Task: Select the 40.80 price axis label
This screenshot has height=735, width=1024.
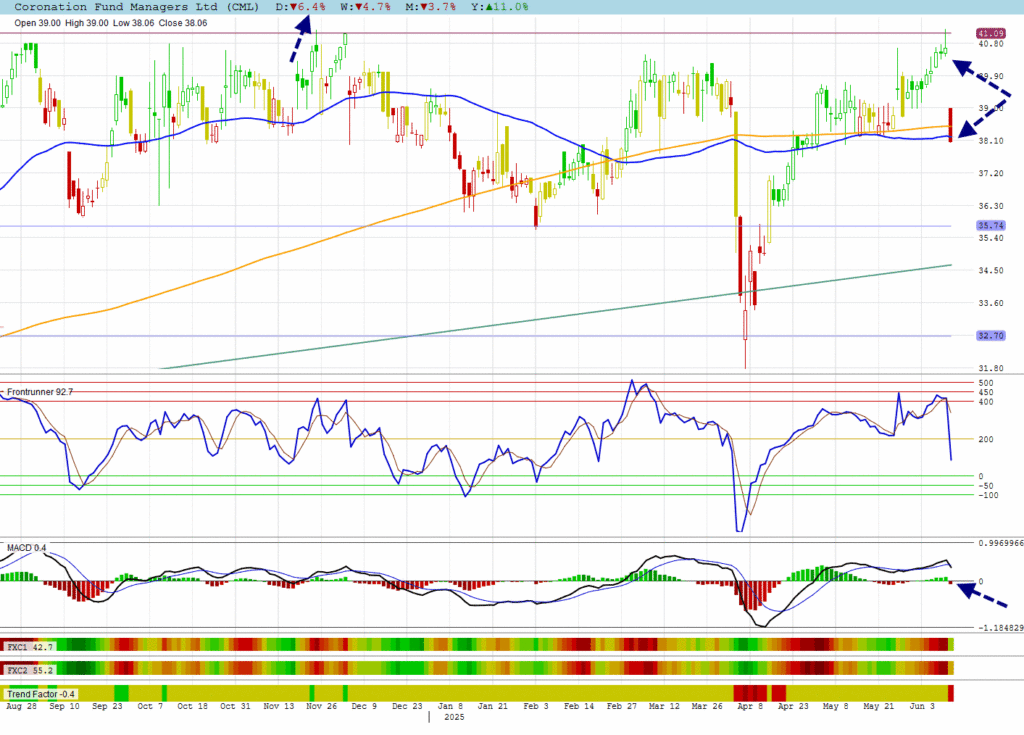Action: pos(991,44)
